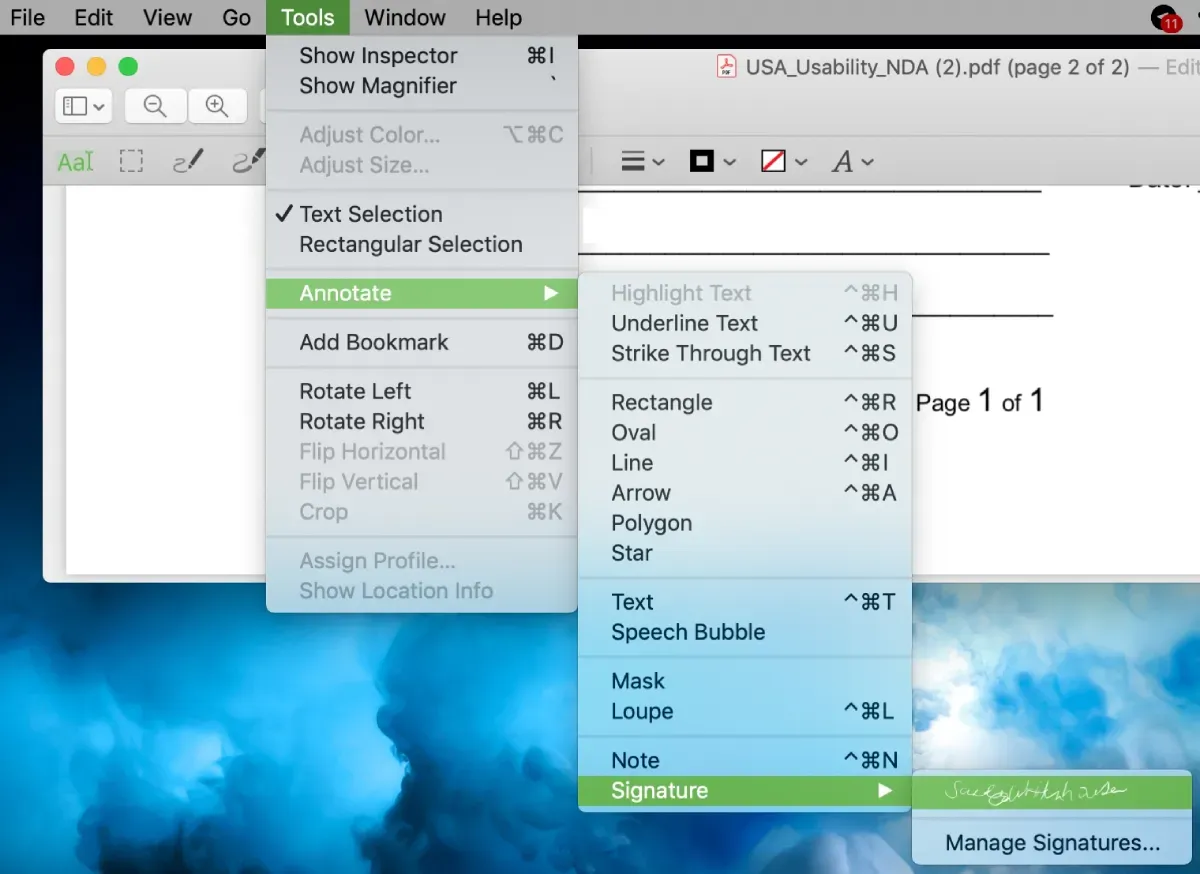1200x874 pixels.
Task: Pick the dashed rectangular selection toolbar tool
Action: 131,162
